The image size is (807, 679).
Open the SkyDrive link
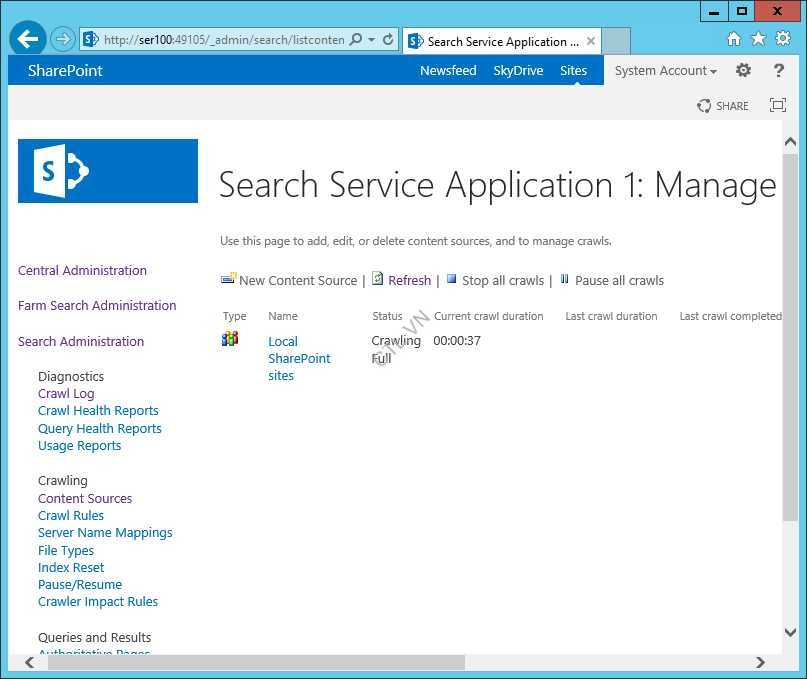pos(518,71)
